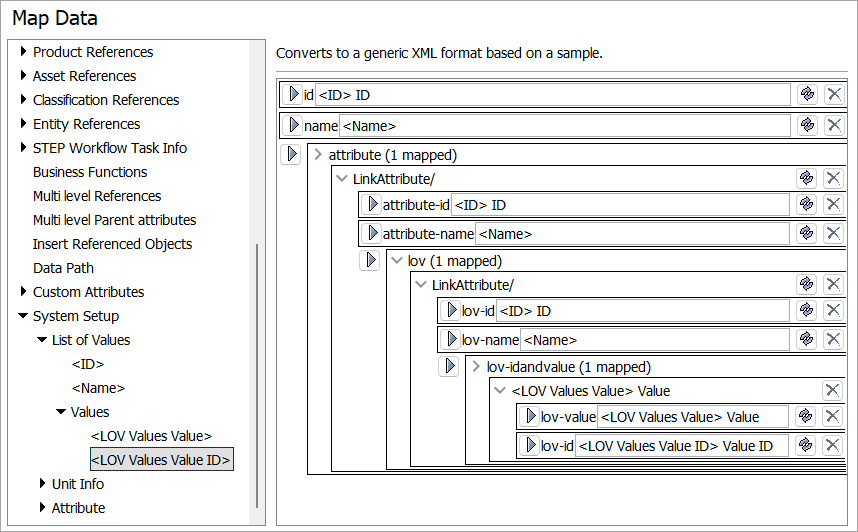Viewport: 858px width, 532px height.
Task: Click the name mapping input field
Action: tap(565, 126)
